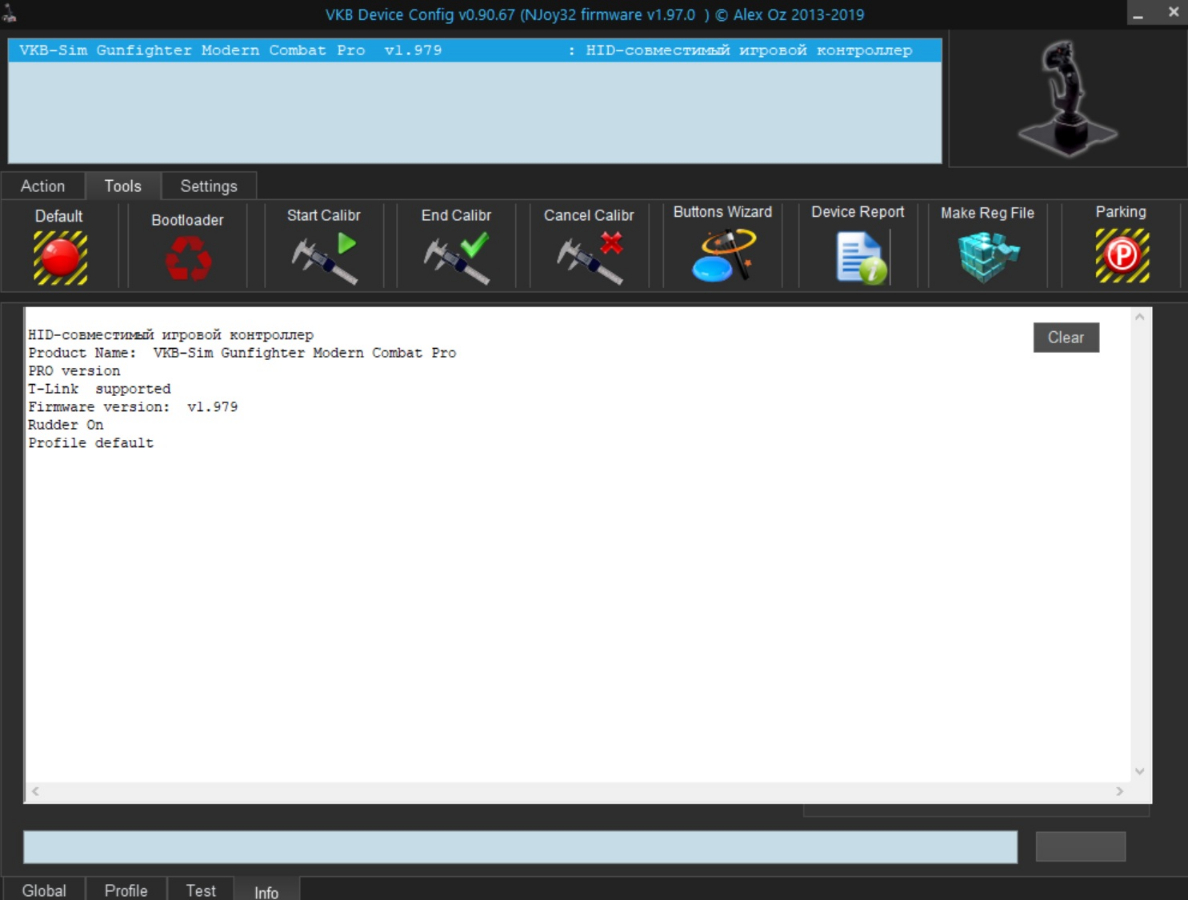This screenshot has height=900, width=1188.
Task: Close the VKB Device Config window
Action: pyautogui.click(x=1173, y=12)
